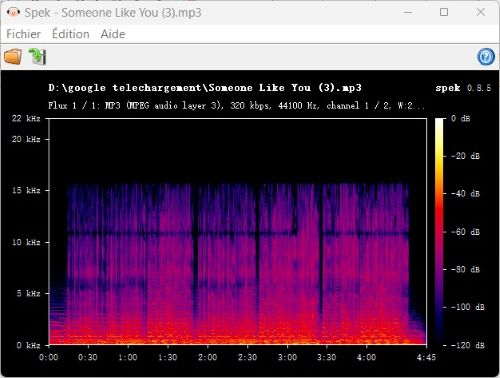Click the -40 dB scale label
The height and width of the screenshot is (378, 500).
coord(465,194)
